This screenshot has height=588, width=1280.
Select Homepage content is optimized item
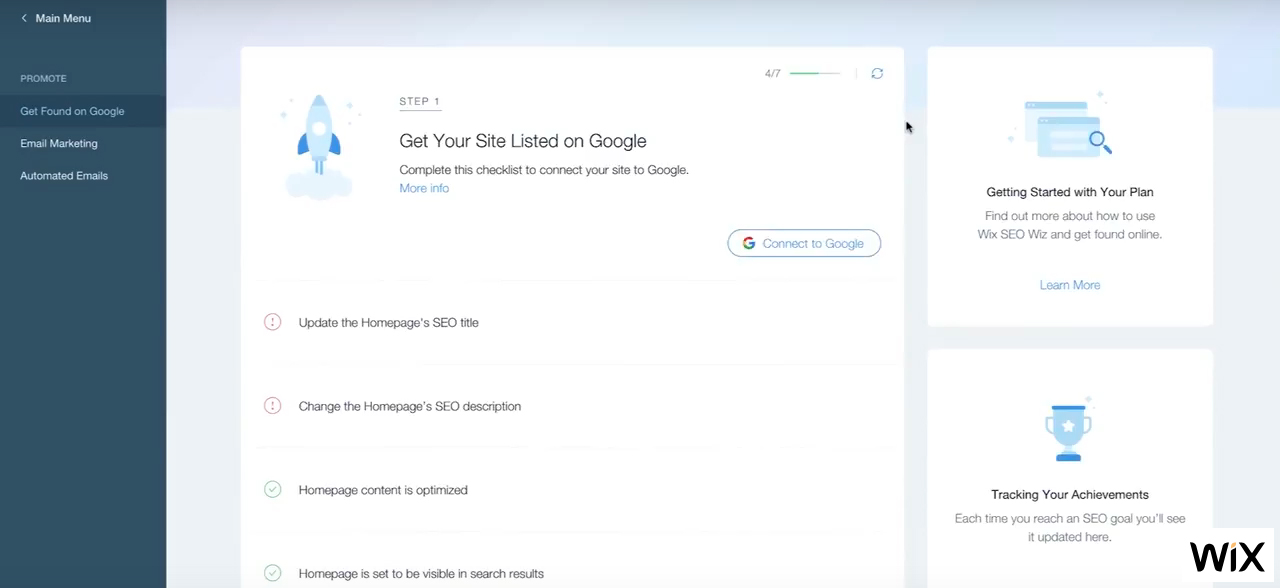click(x=383, y=490)
